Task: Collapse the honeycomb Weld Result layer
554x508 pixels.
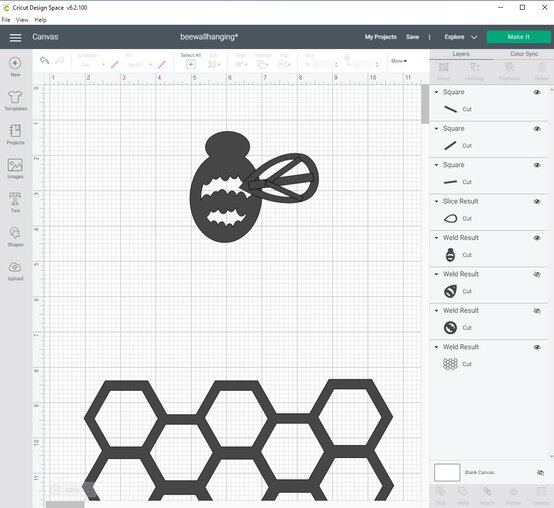Action: (436, 347)
